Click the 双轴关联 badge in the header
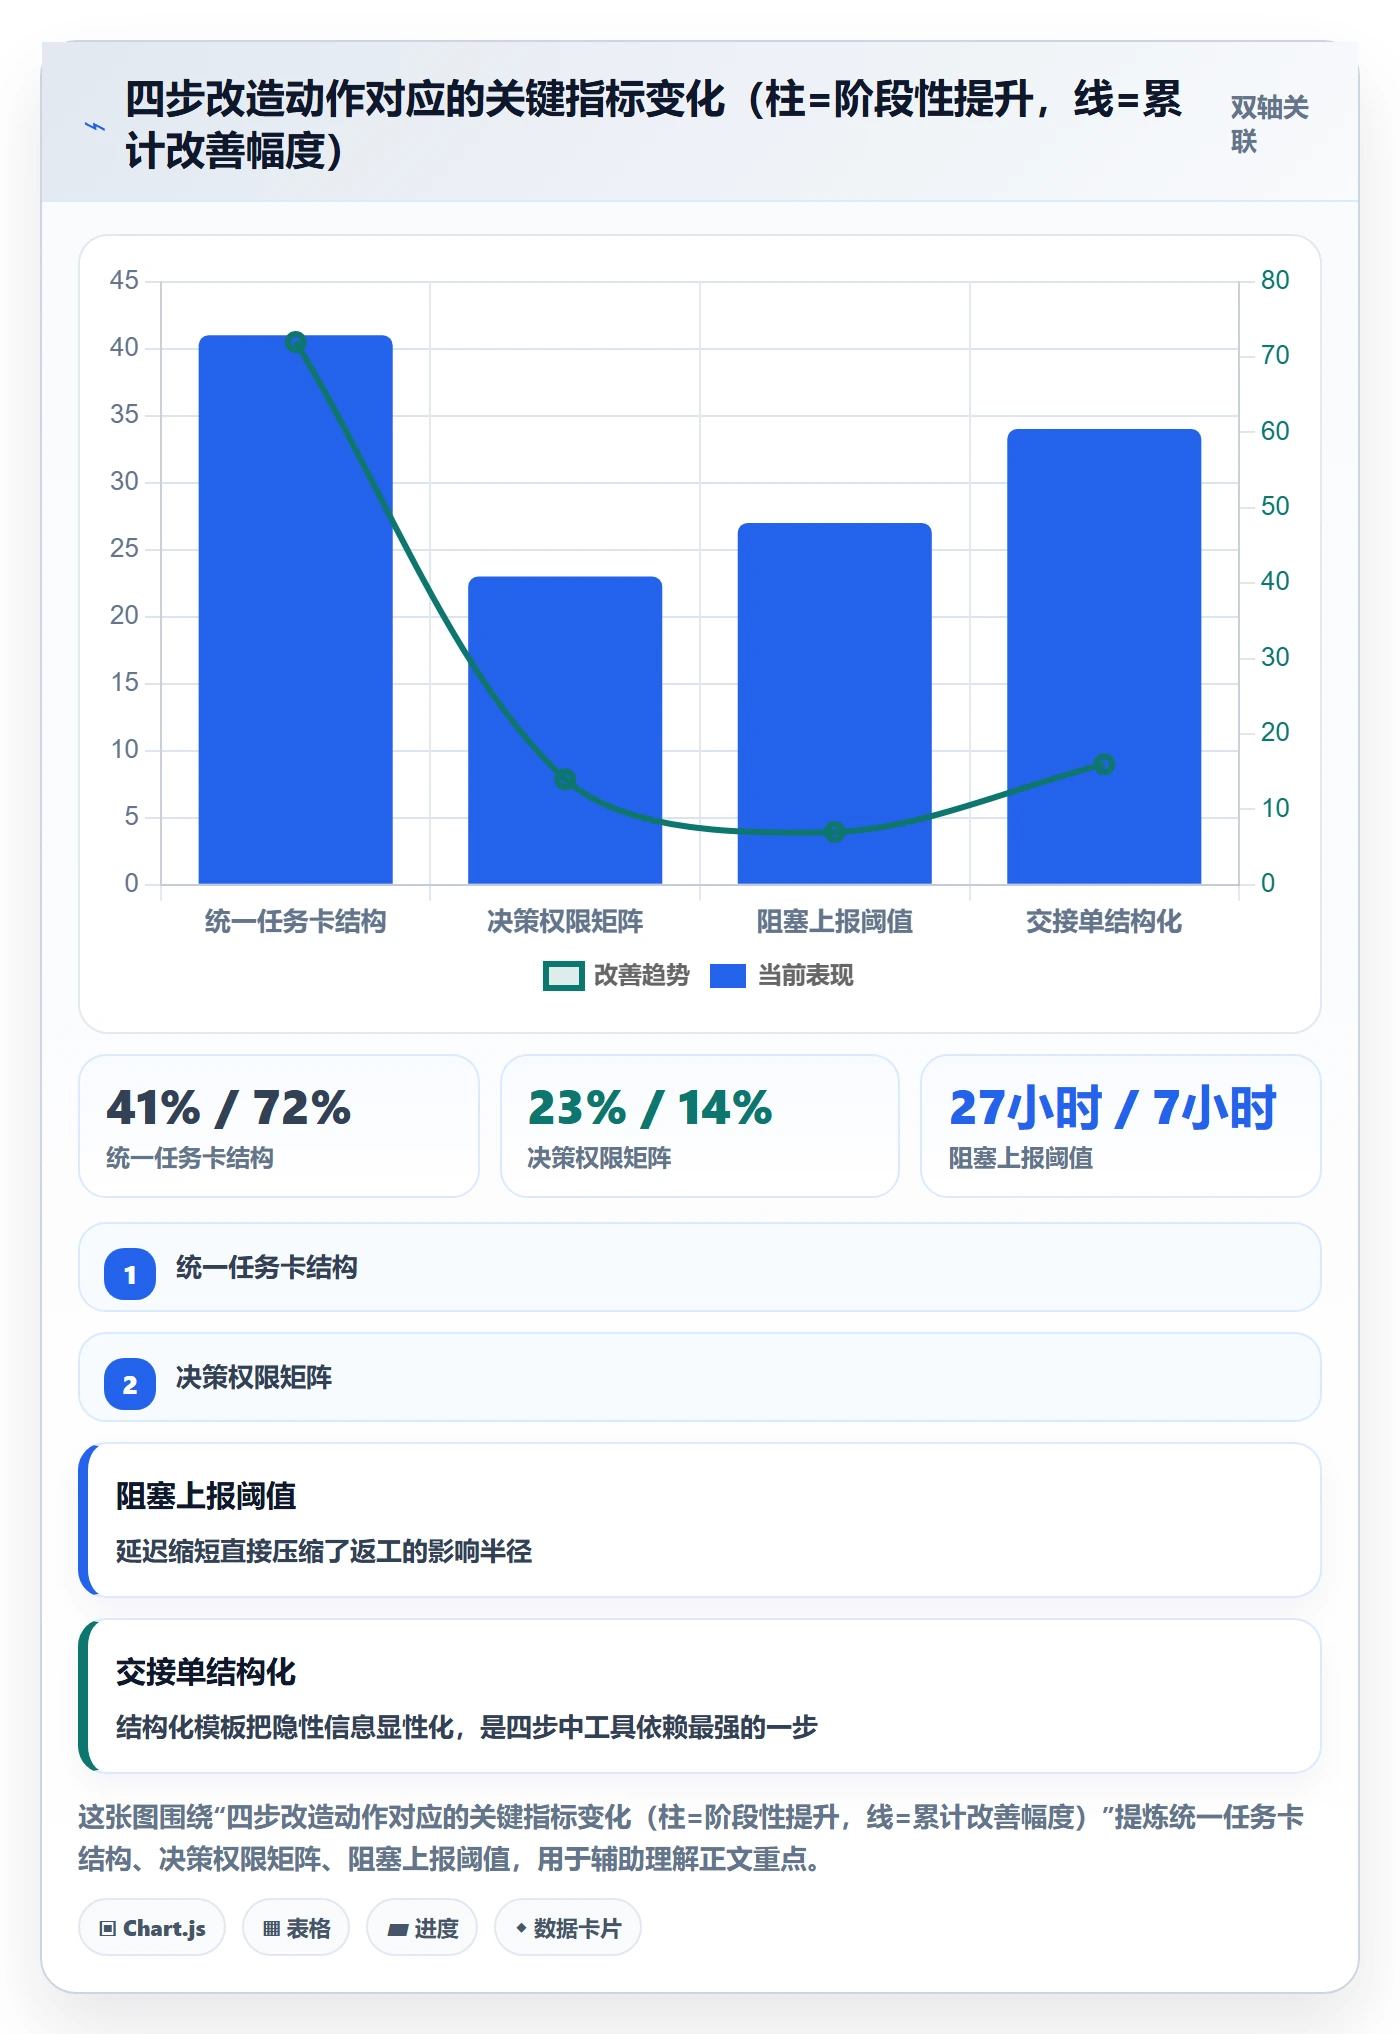This screenshot has width=1400, height=2034. (1269, 124)
